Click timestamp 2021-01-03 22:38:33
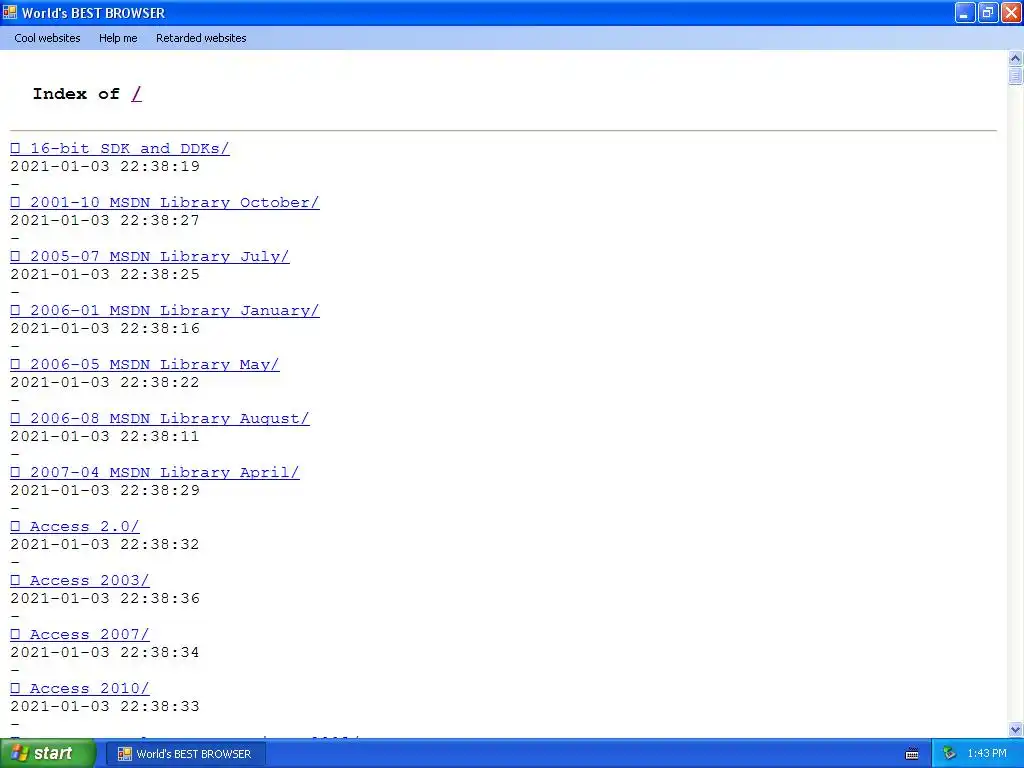Viewport: 1024px width, 768px height. click(105, 707)
